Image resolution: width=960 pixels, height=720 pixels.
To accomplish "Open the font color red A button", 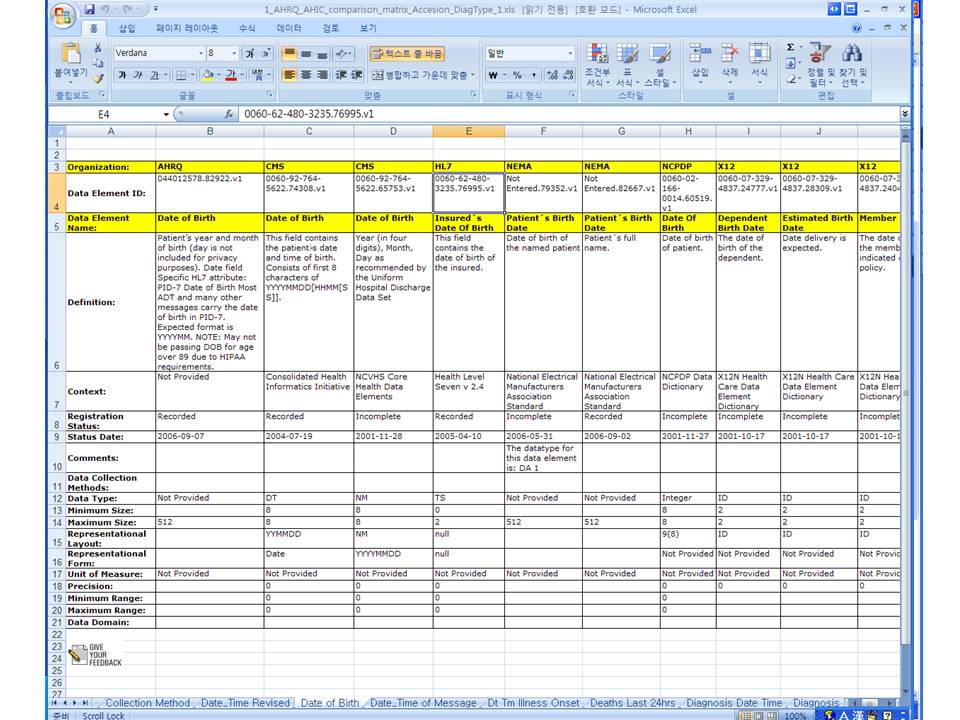I will (231, 75).
